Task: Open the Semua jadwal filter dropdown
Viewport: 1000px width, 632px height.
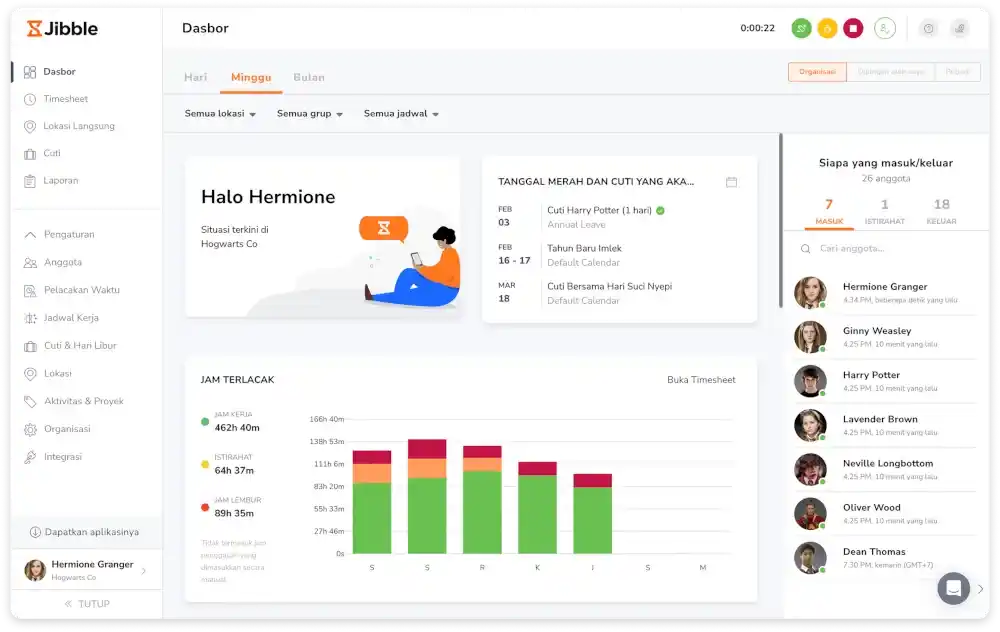Action: pyautogui.click(x=401, y=114)
